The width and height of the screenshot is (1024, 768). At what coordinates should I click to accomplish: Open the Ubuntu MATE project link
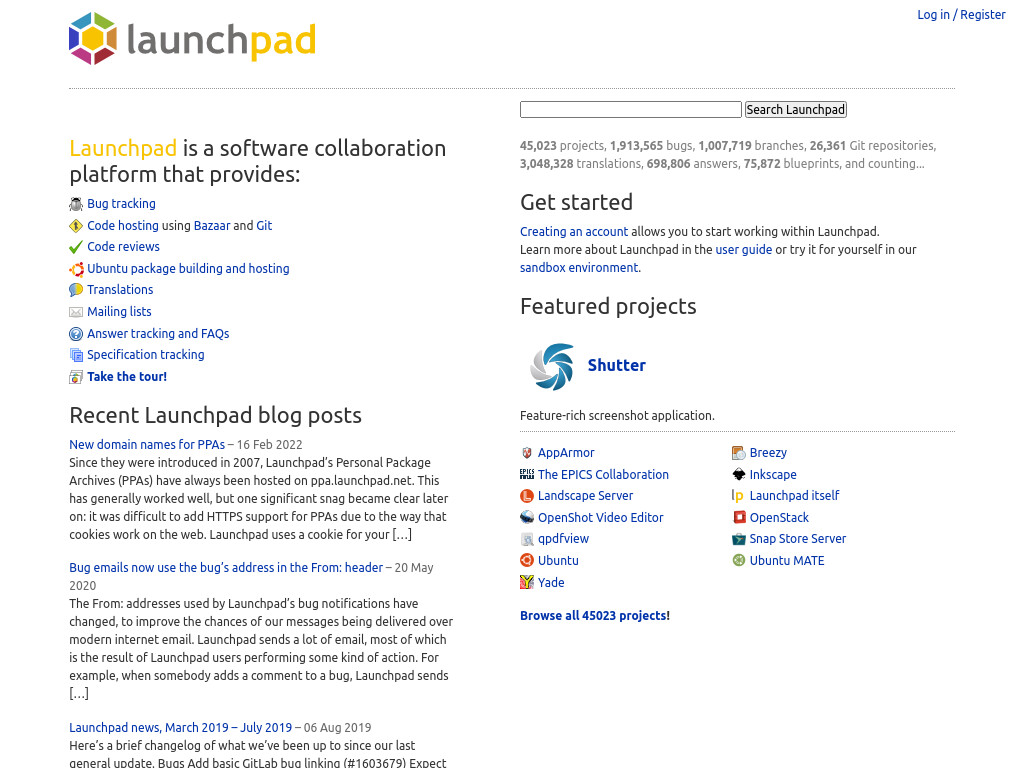pyautogui.click(x=786, y=561)
